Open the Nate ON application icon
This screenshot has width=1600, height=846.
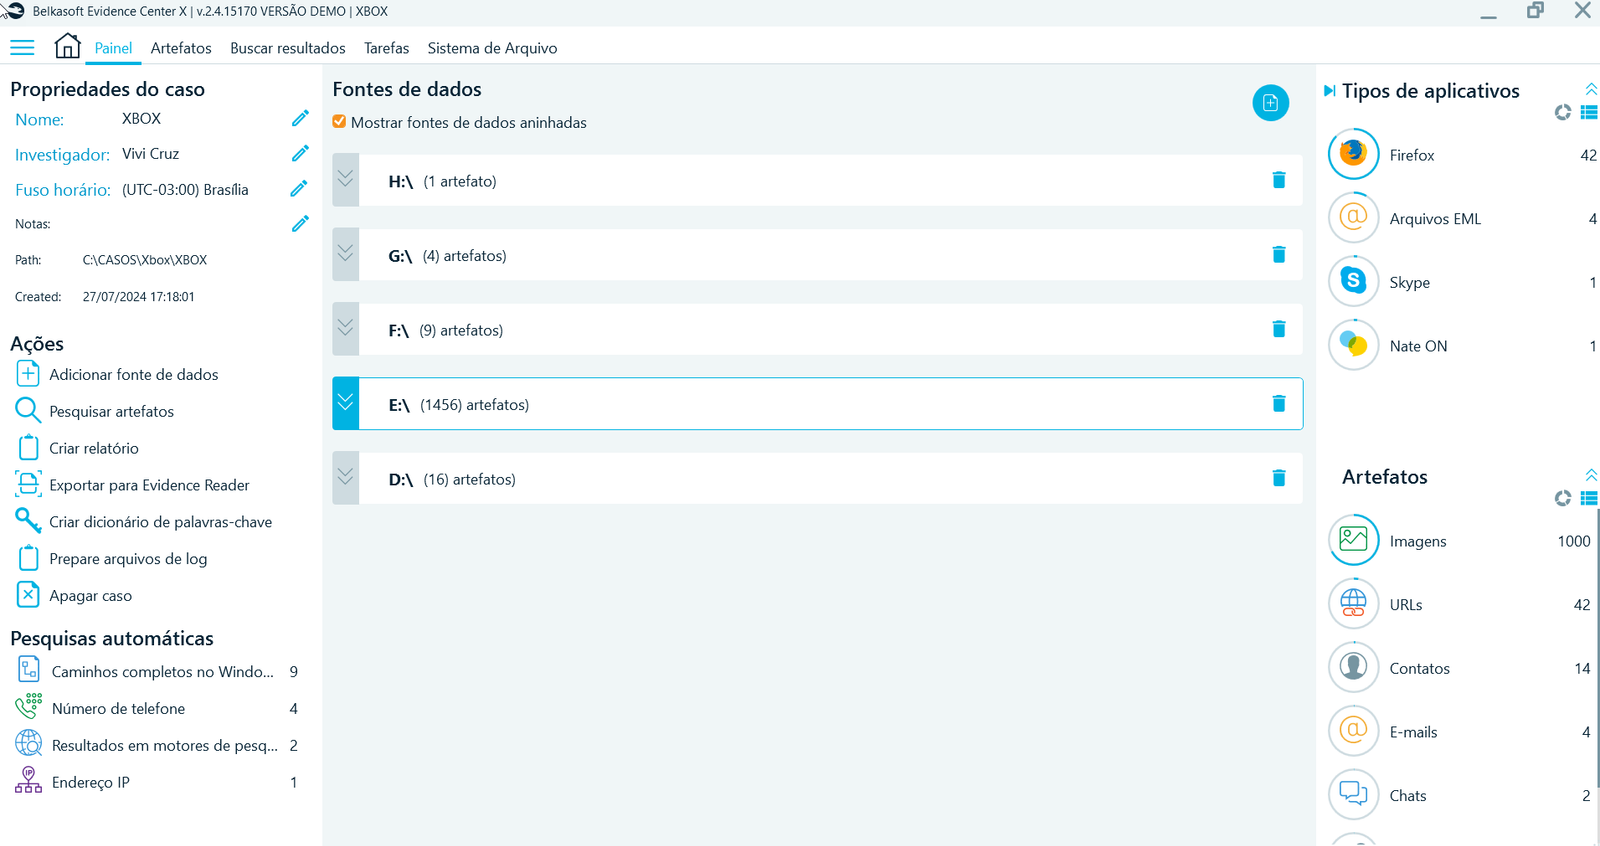(1353, 345)
